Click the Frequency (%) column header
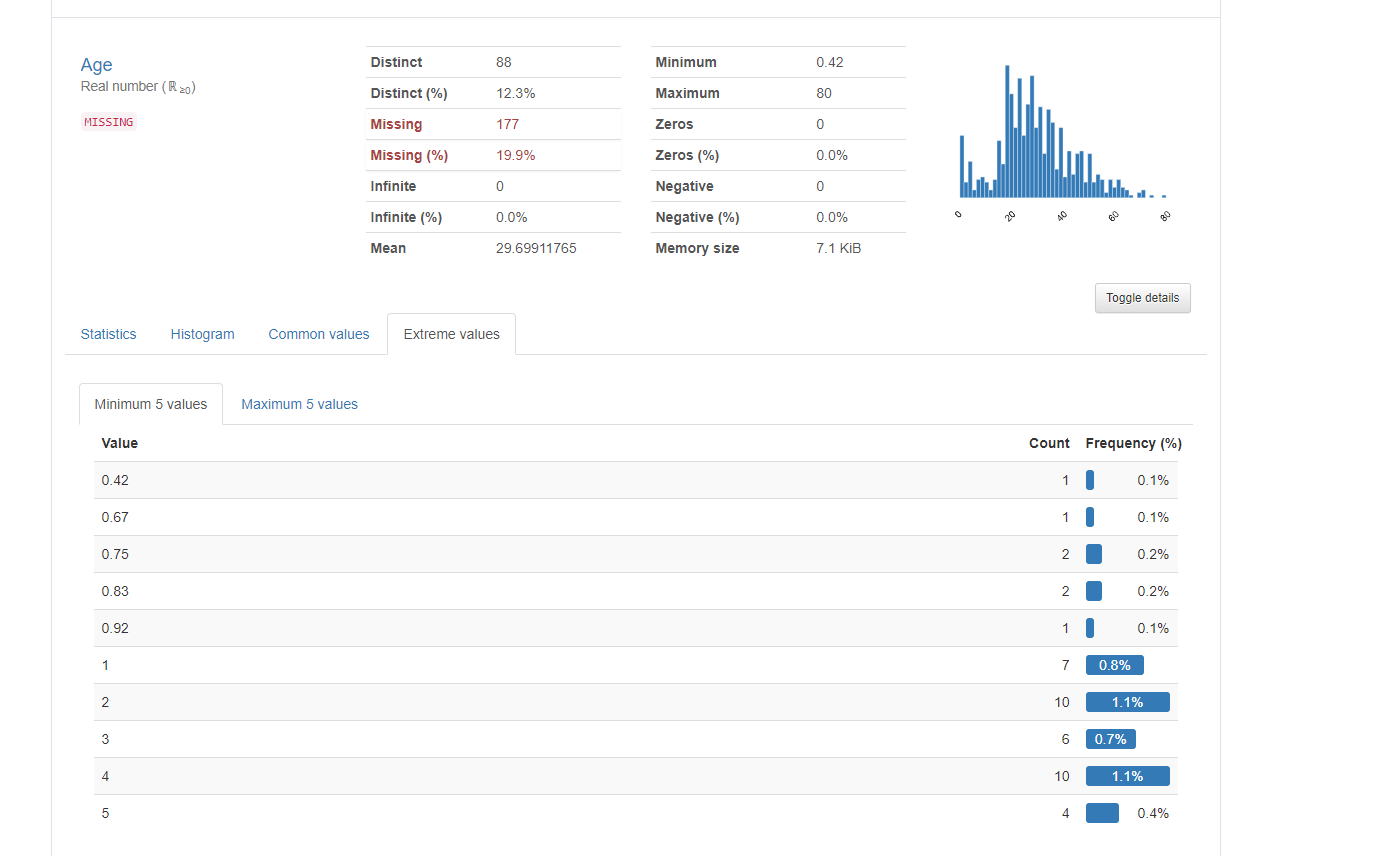This screenshot has width=1387, height=856. 1133,443
